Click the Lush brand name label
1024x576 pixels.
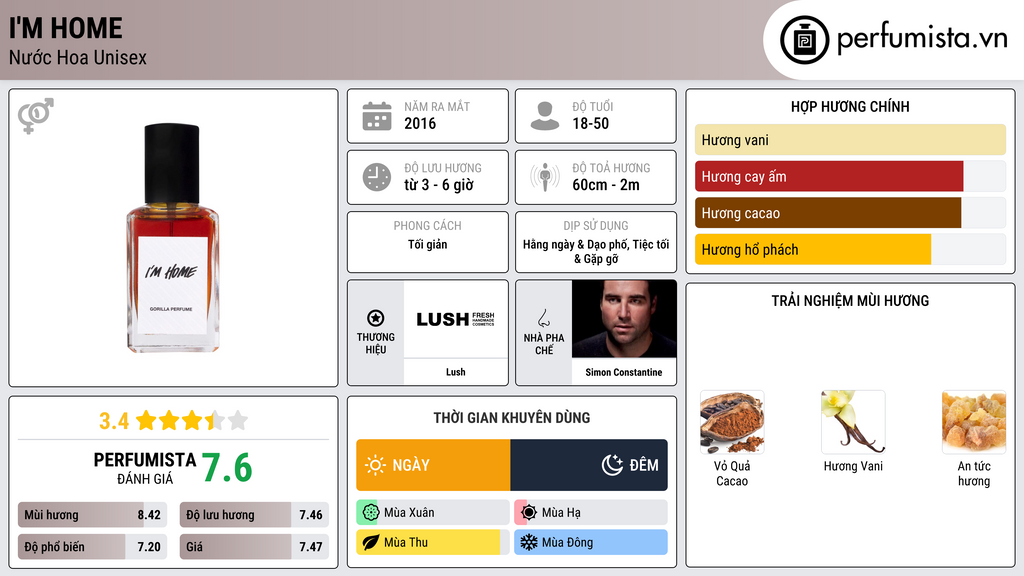point(456,372)
